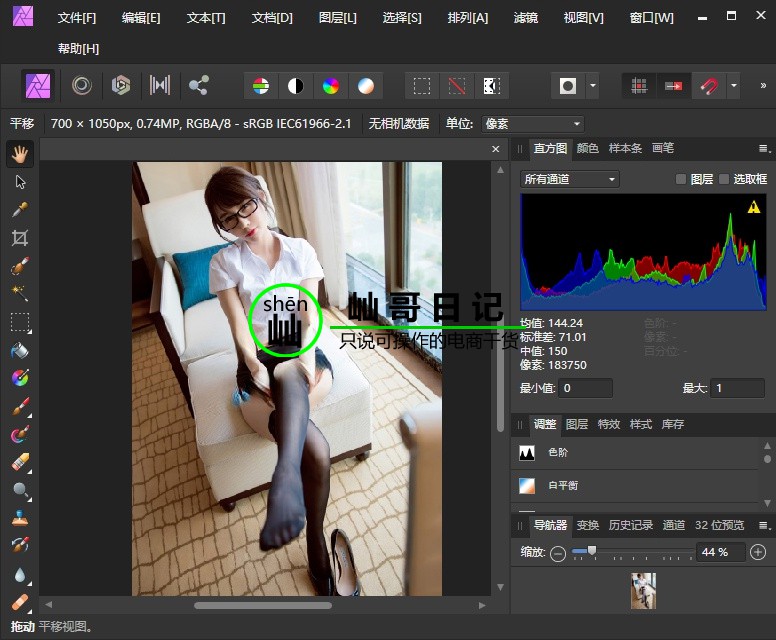Select the Gradient tool

point(20,378)
